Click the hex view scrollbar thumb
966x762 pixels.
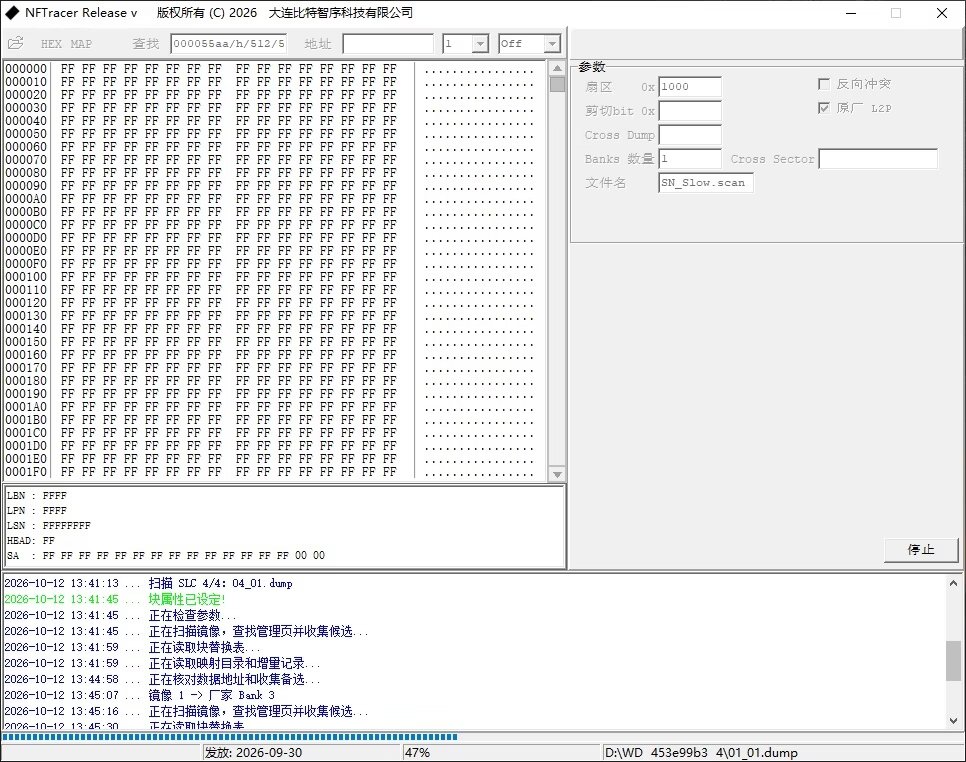tap(557, 84)
